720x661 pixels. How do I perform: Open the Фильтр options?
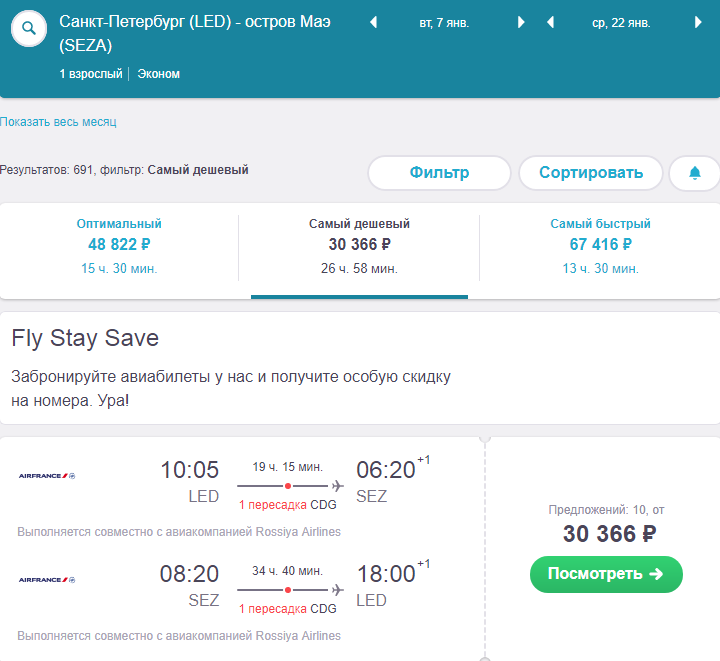439,173
